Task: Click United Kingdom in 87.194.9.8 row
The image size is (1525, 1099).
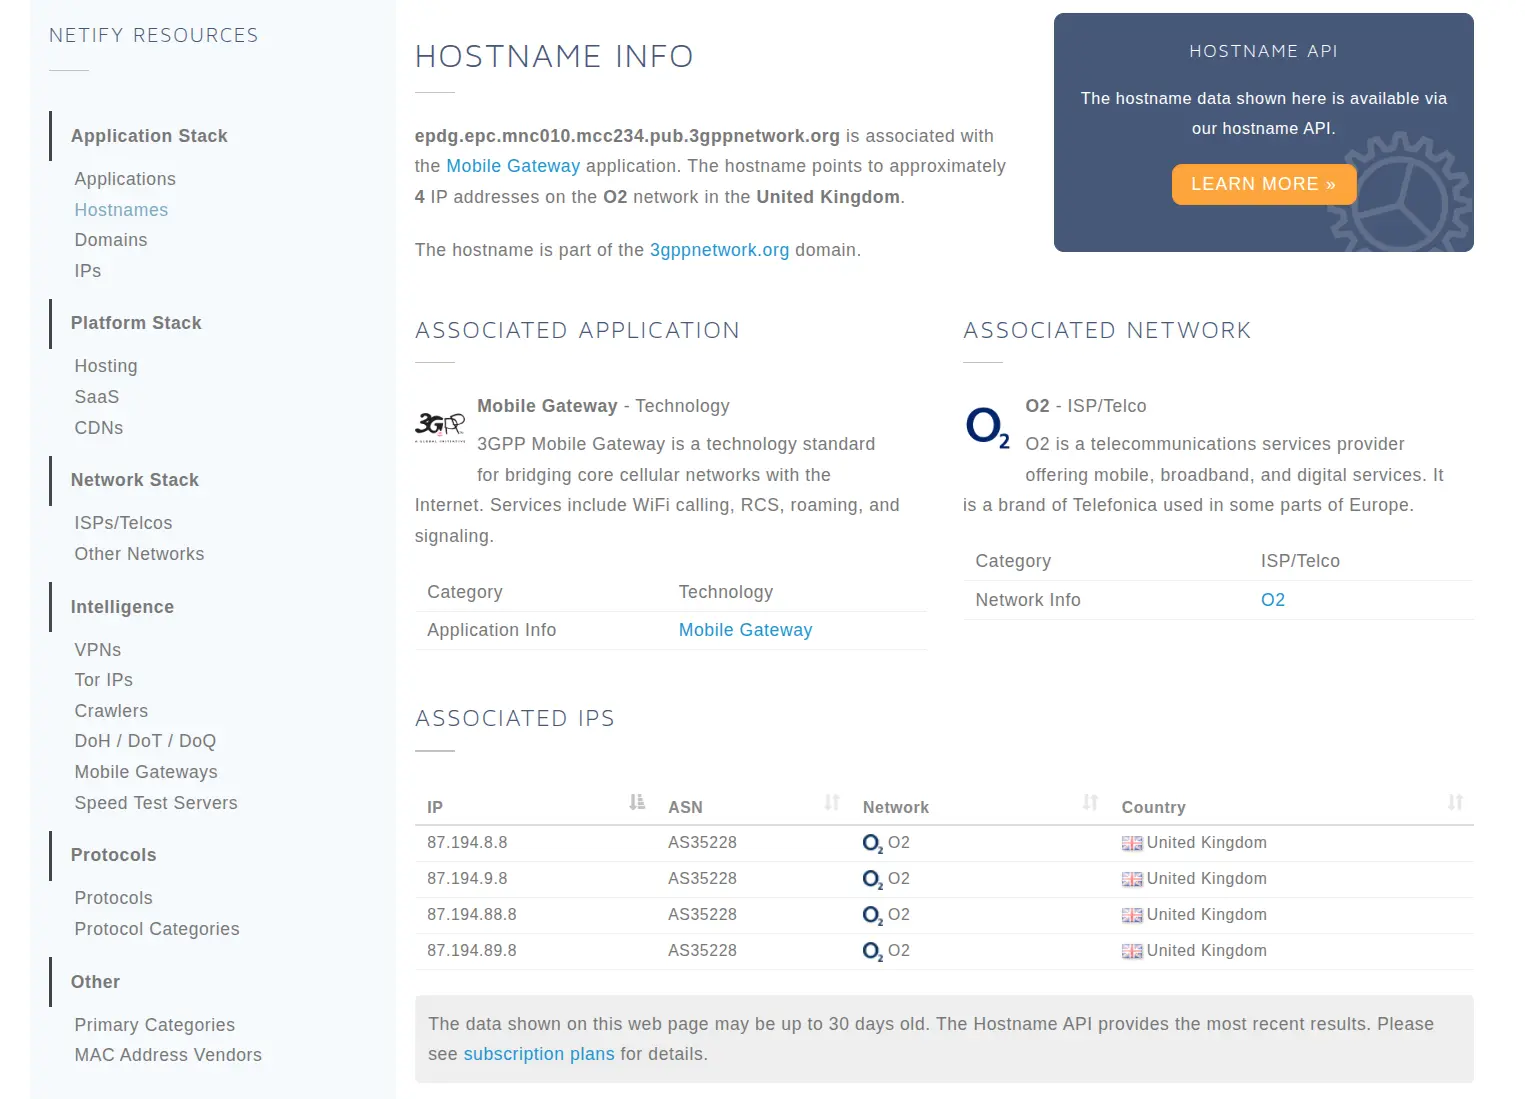Action: click(1207, 879)
